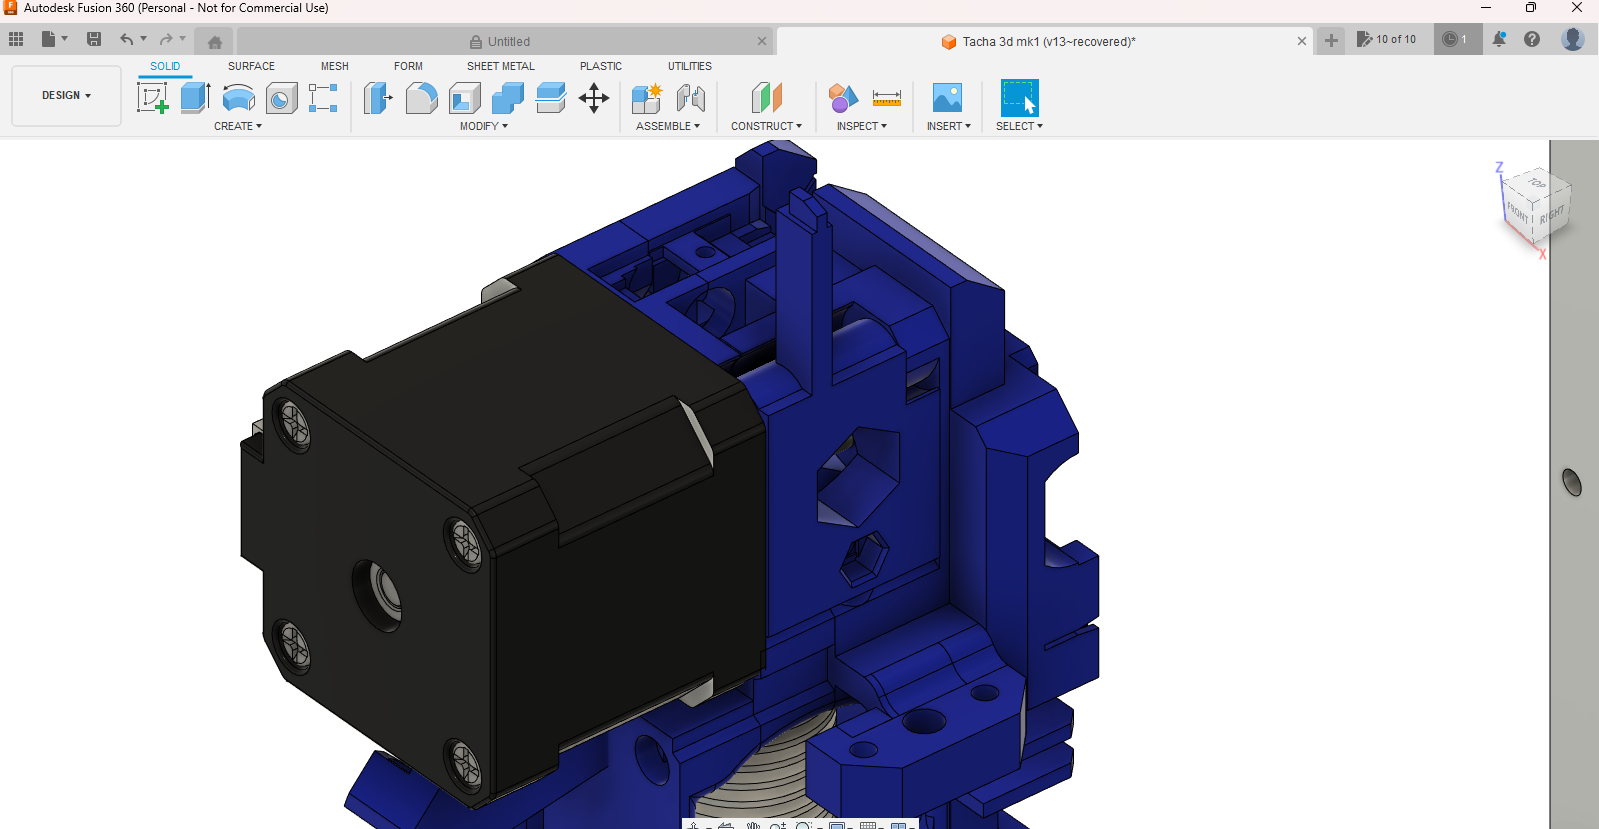Click the TOP face of the ViewCube

pos(1538,184)
